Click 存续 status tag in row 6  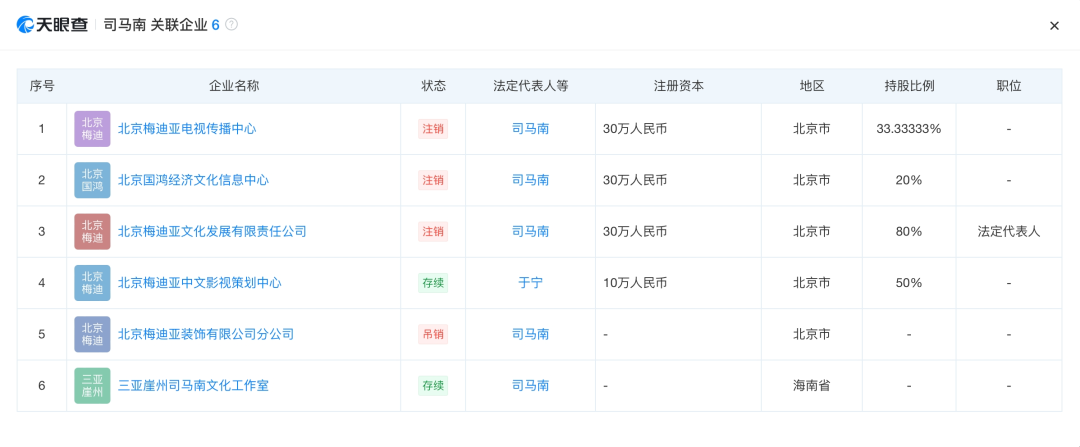[x=433, y=386]
